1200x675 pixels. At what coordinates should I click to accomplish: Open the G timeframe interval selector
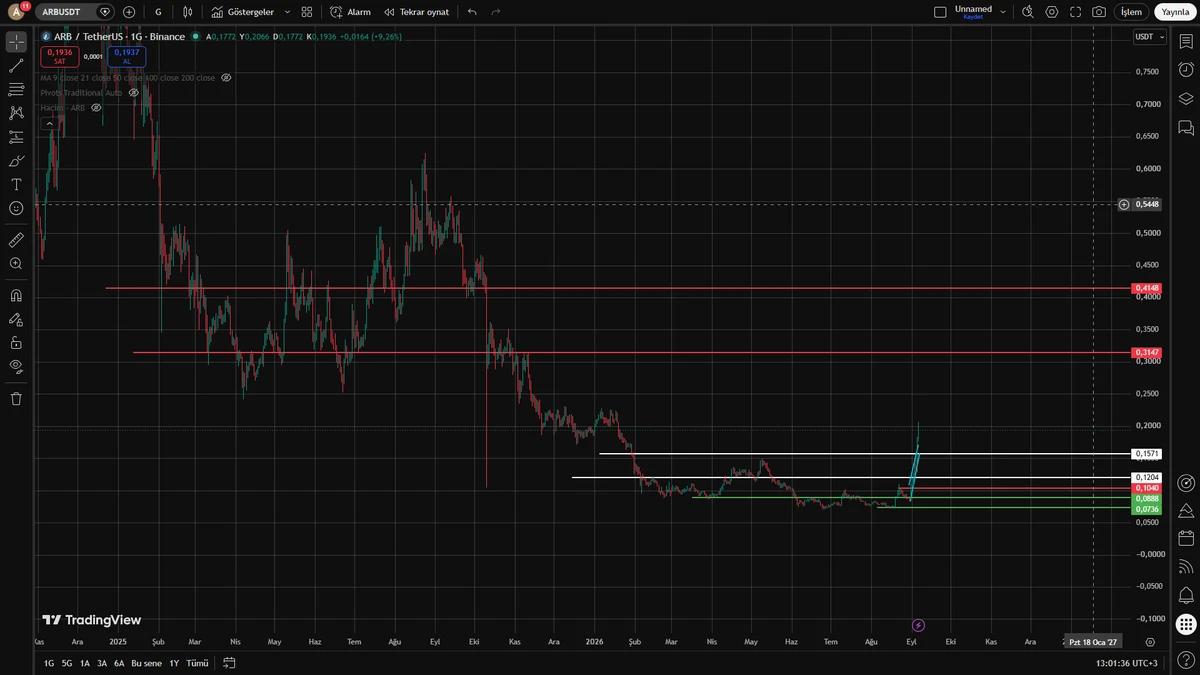click(x=158, y=12)
